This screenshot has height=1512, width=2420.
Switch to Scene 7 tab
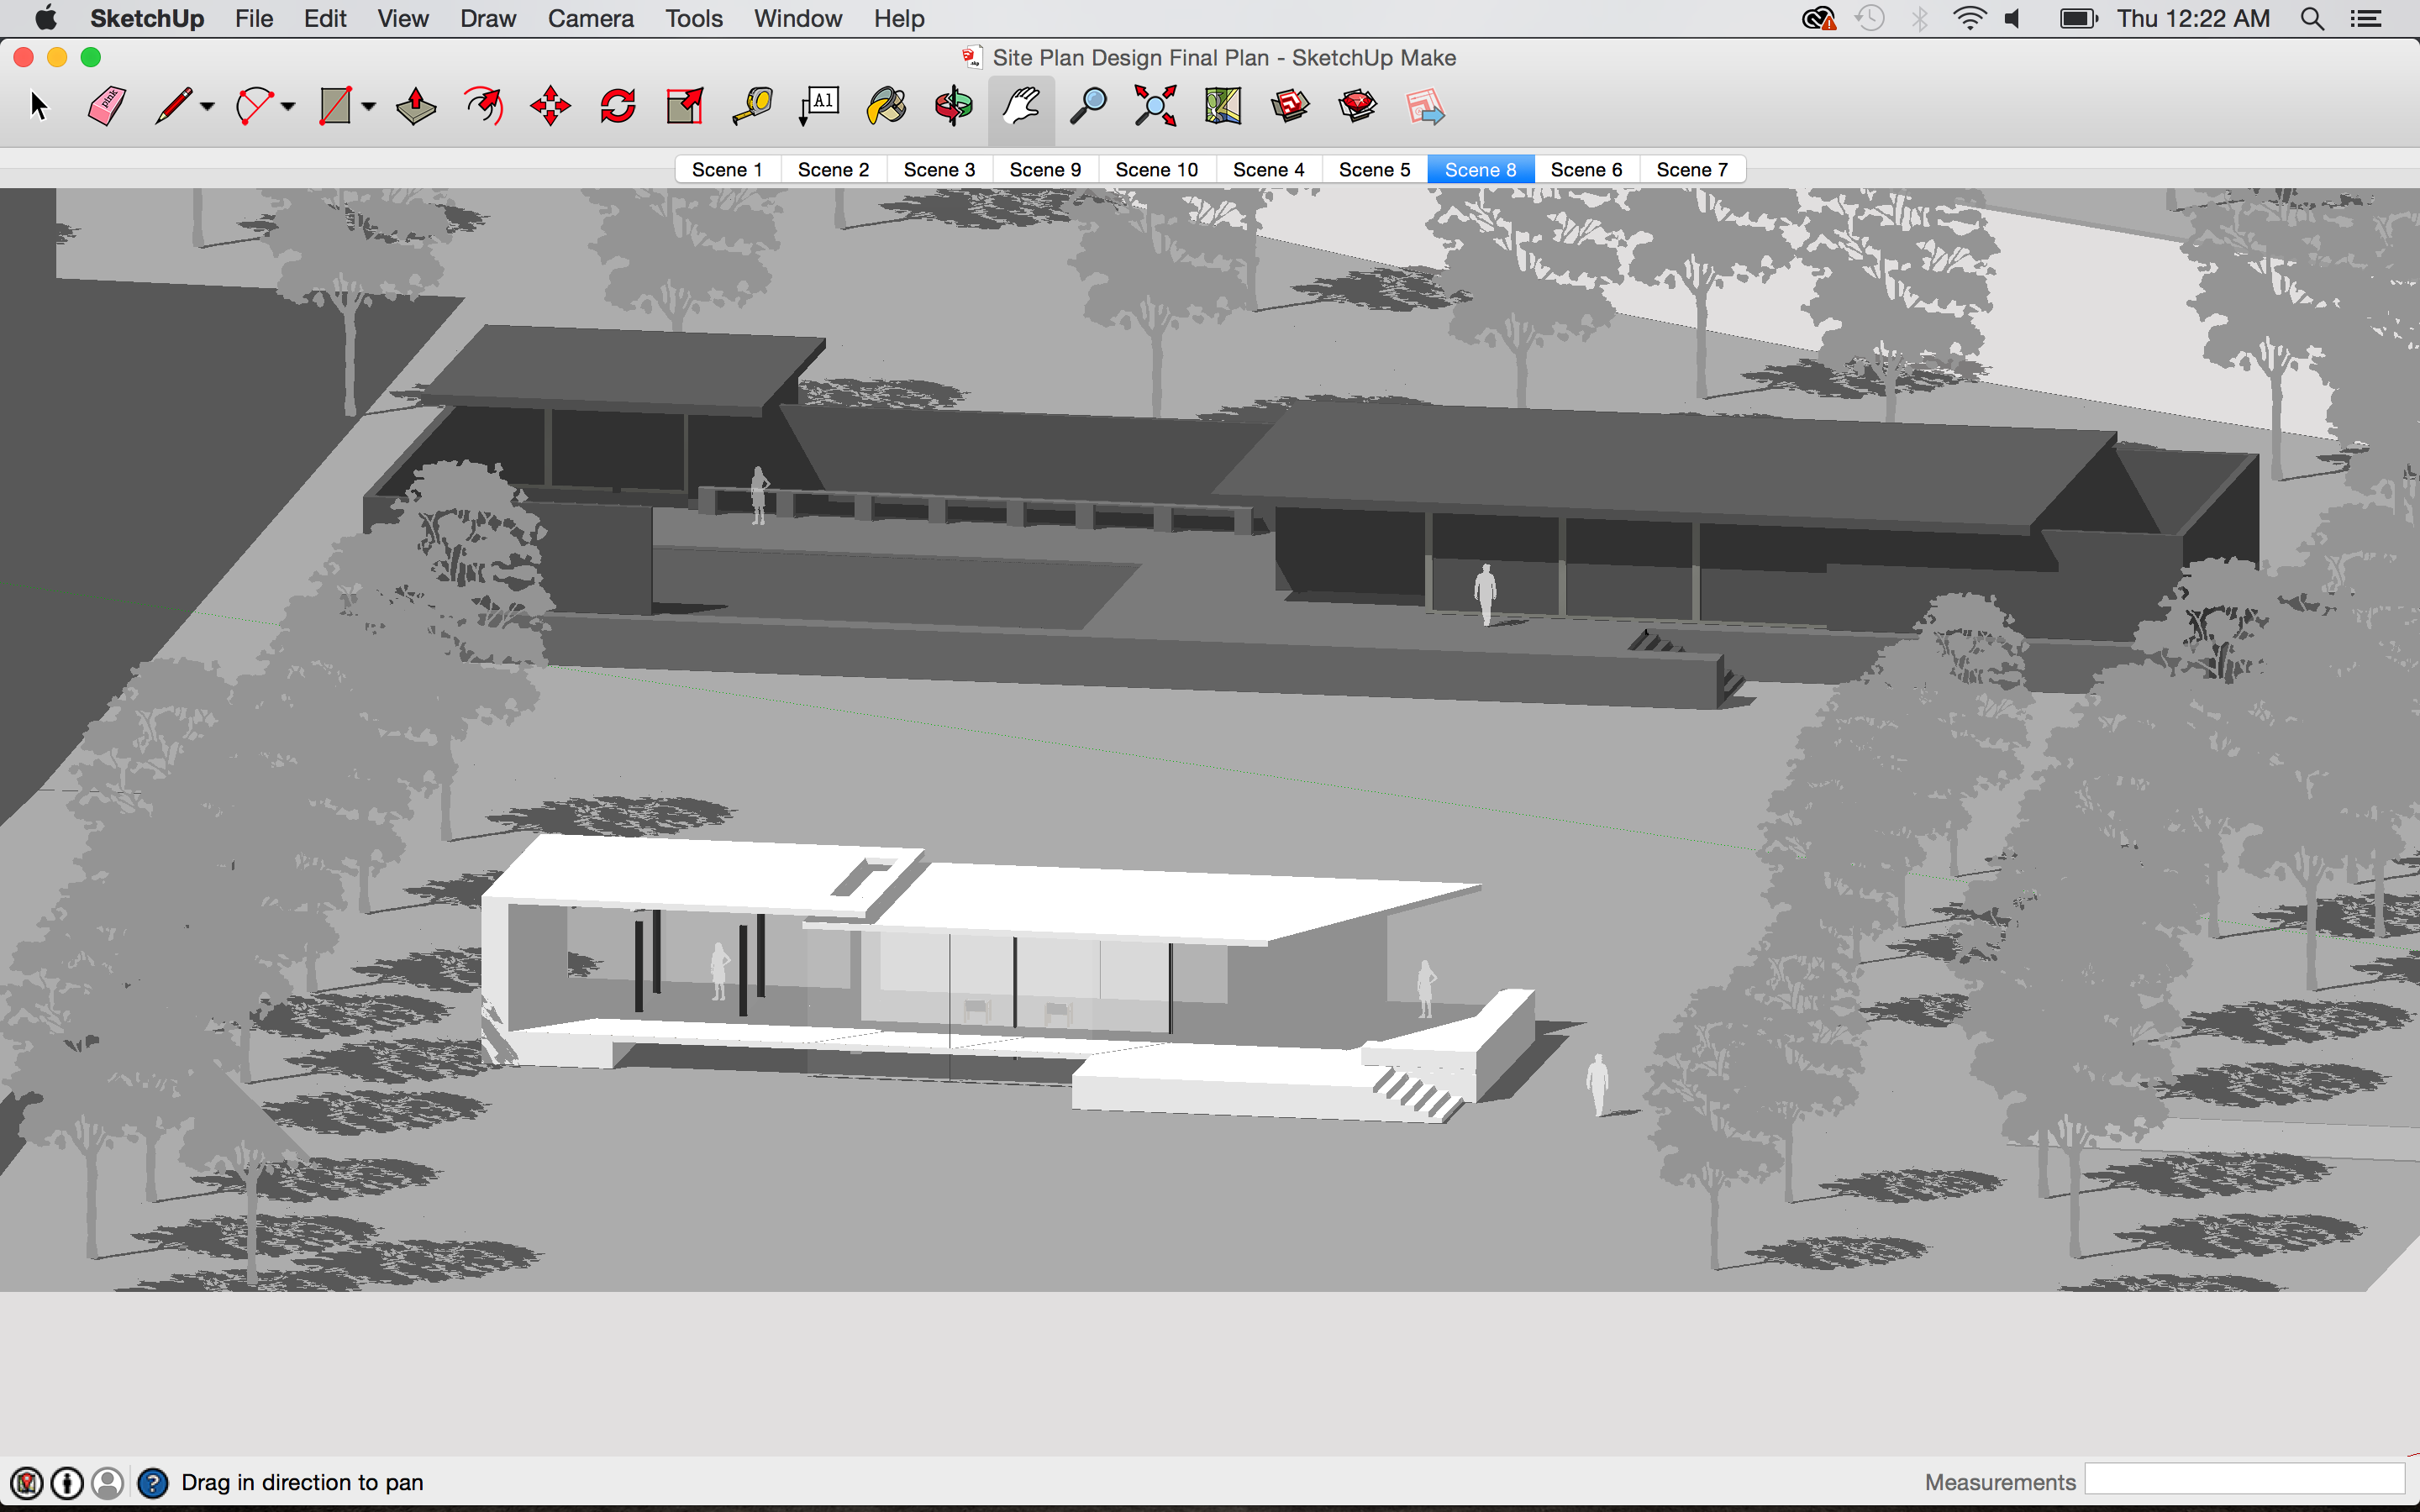tap(1692, 170)
